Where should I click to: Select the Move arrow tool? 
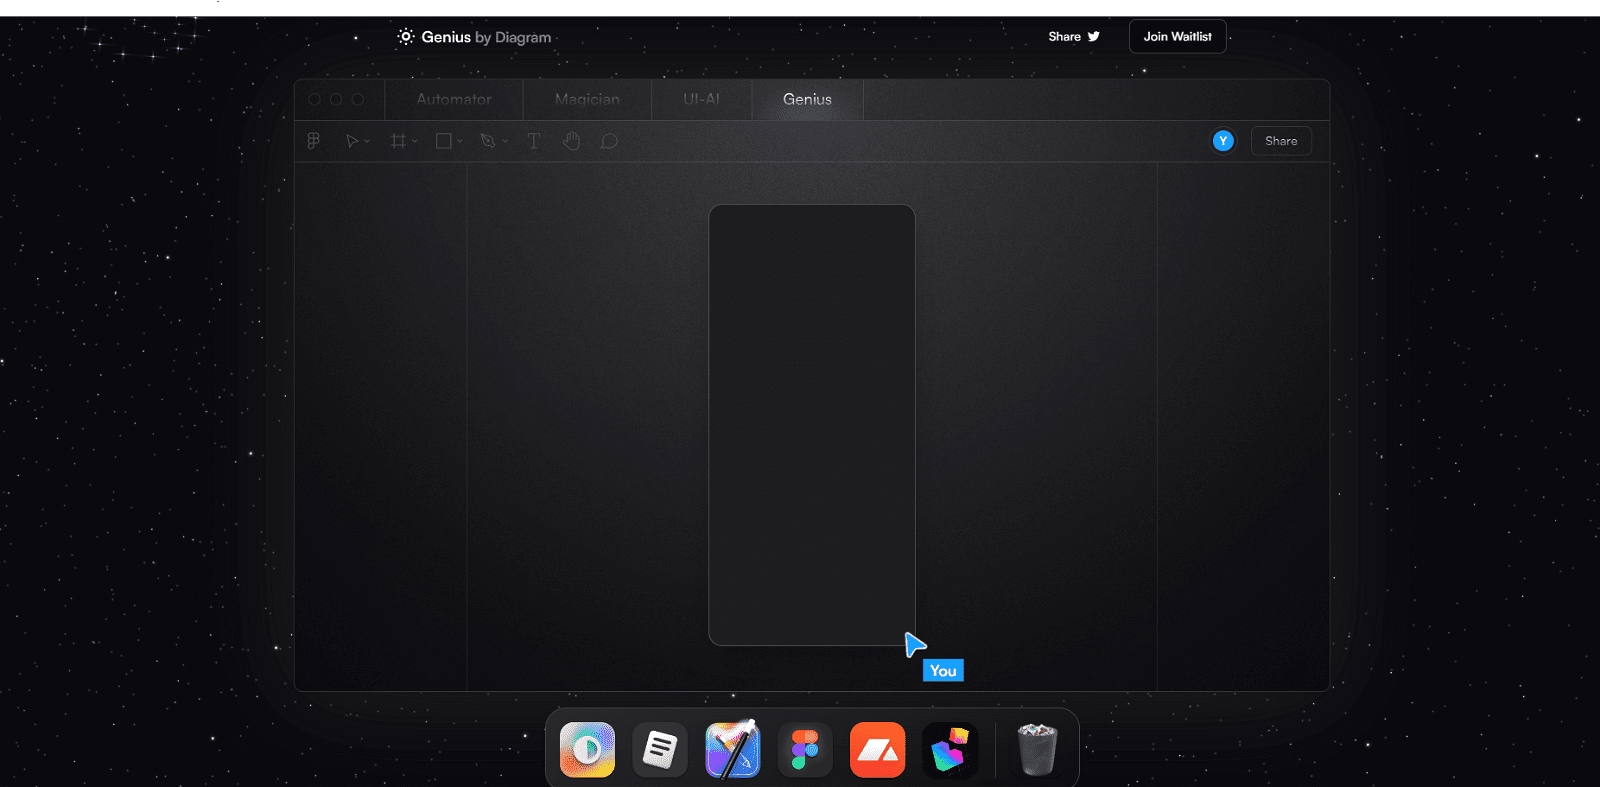[x=352, y=141]
